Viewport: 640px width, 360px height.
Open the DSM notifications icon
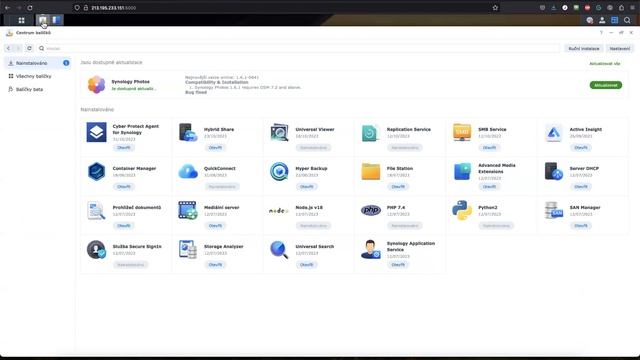point(589,20)
